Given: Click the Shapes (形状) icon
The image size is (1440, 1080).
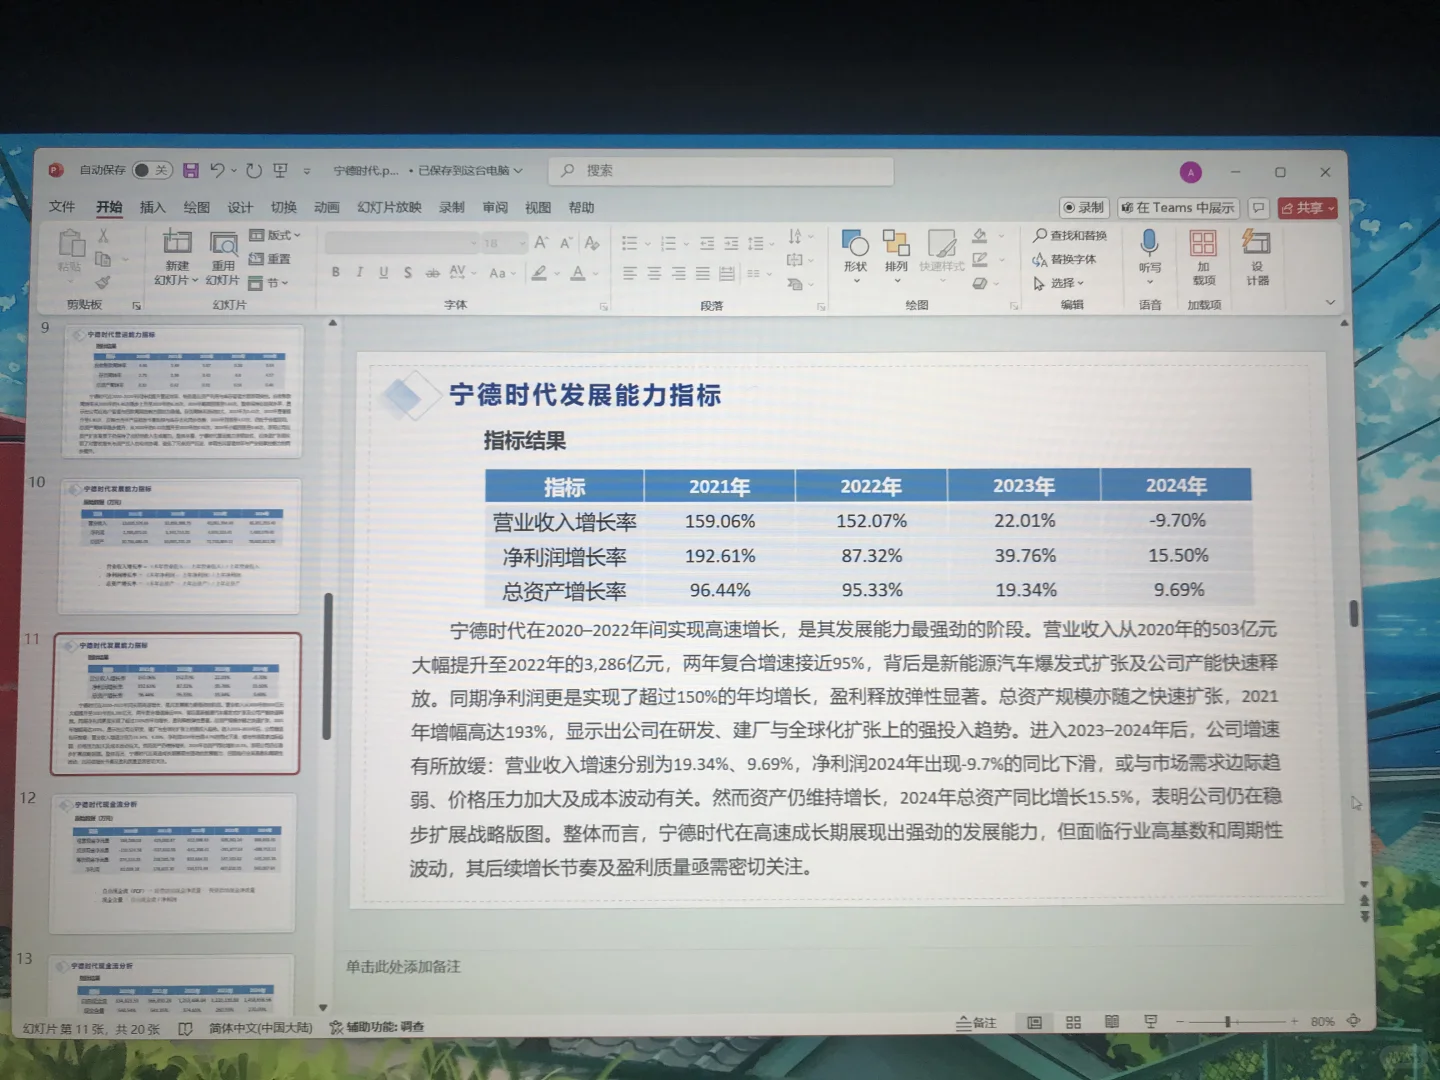Looking at the screenshot, I should pyautogui.click(x=855, y=243).
